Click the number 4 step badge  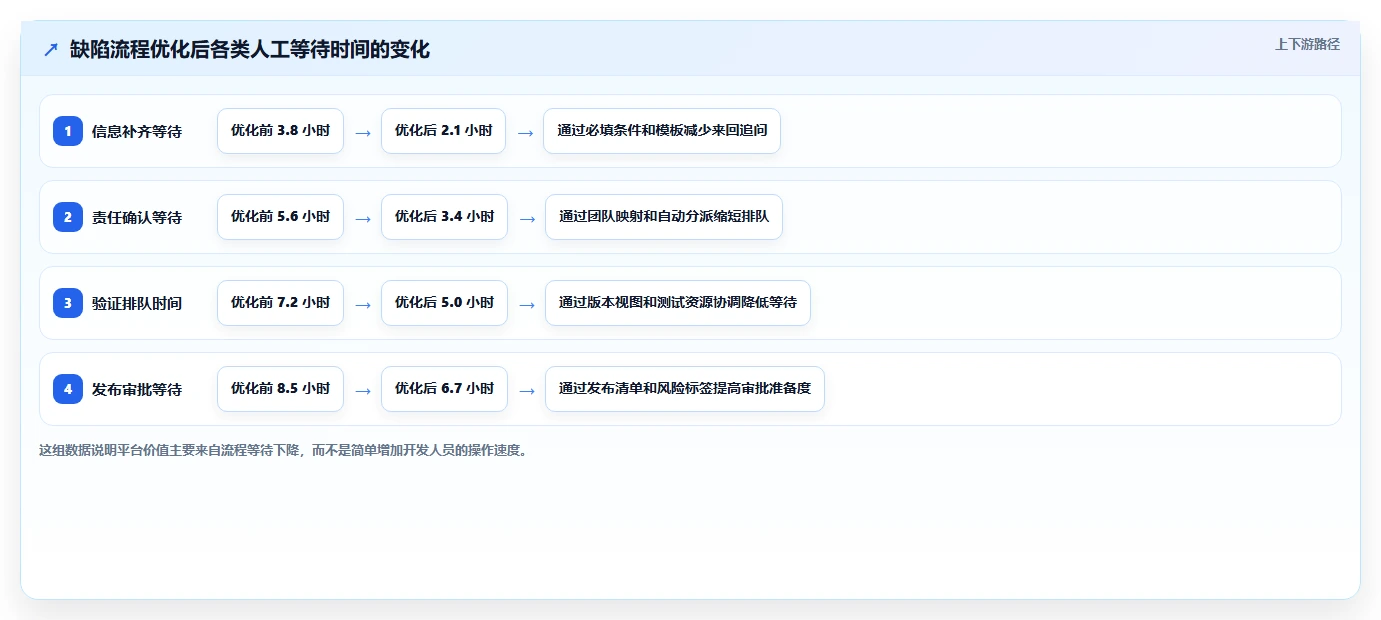pyautogui.click(x=68, y=389)
